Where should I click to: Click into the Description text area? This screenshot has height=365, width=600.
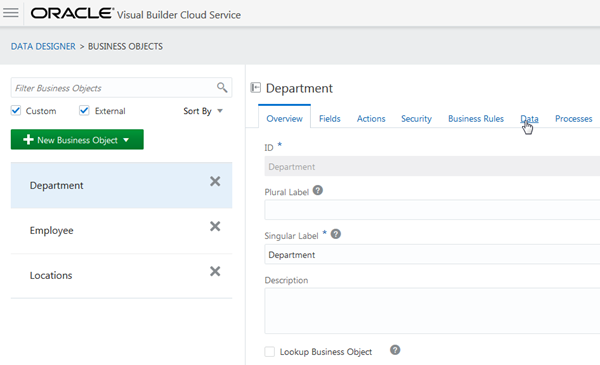click(x=432, y=311)
